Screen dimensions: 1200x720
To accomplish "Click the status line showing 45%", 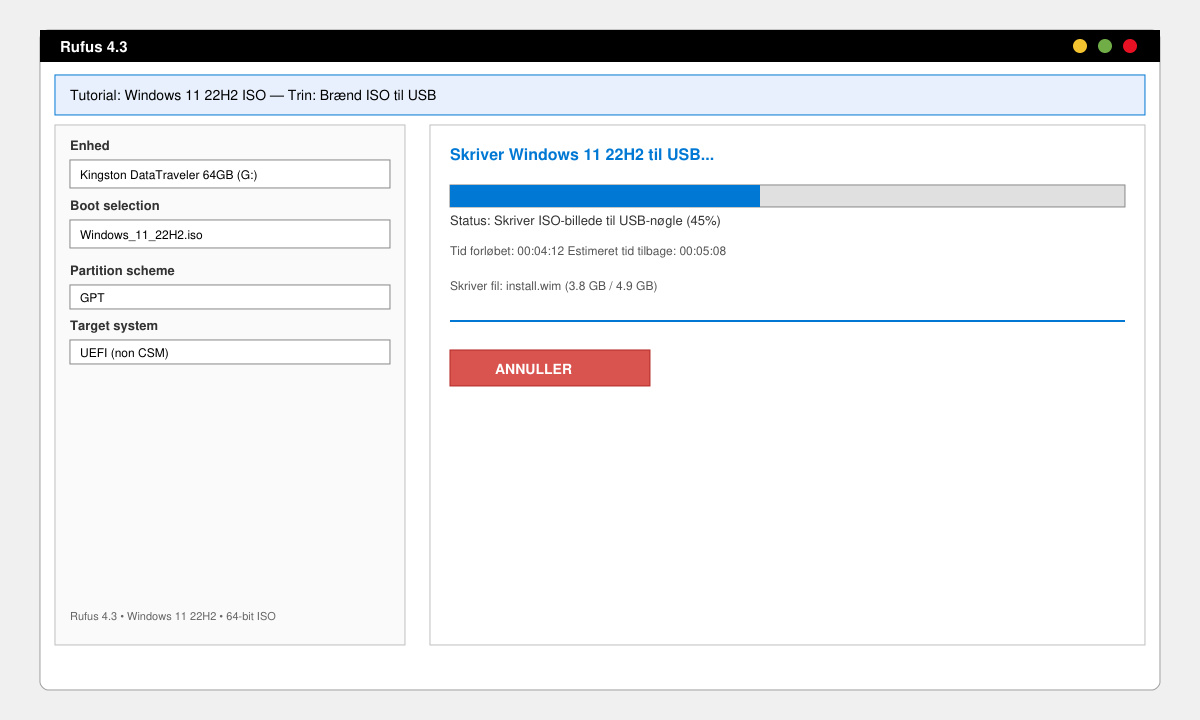I will [585, 220].
